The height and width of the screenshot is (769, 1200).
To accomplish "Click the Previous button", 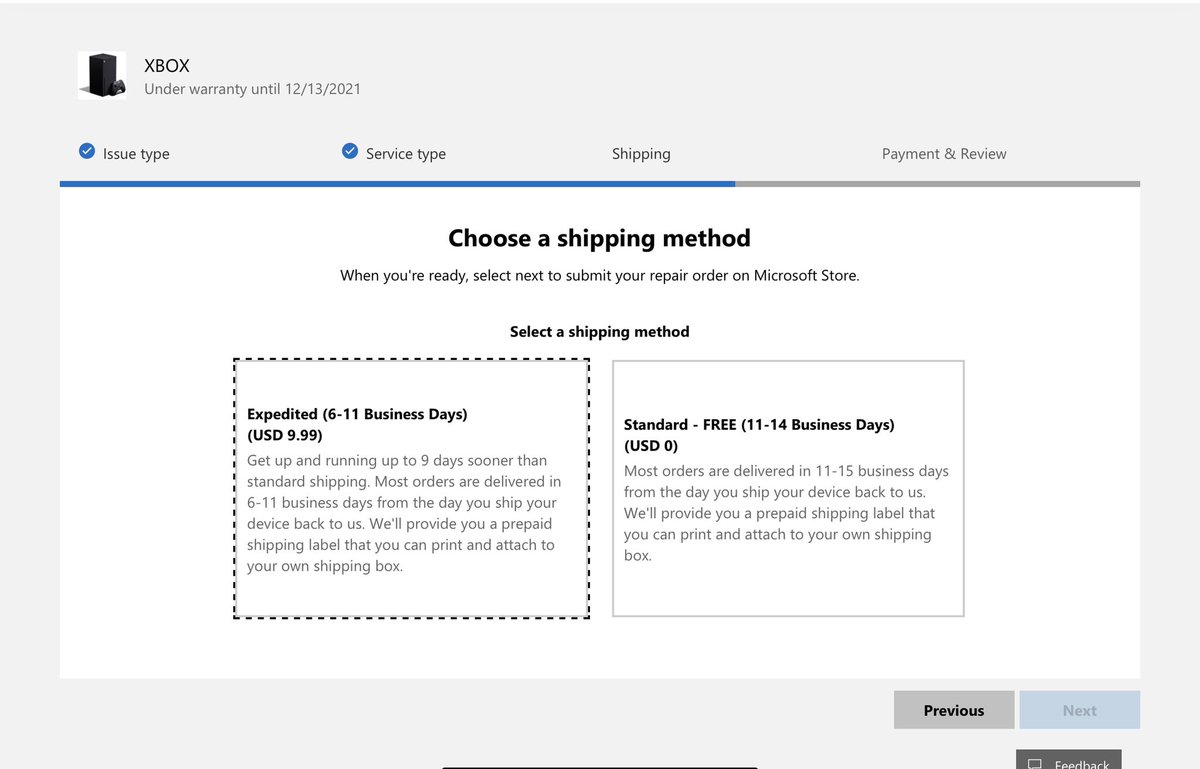I will pyautogui.click(x=954, y=710).
